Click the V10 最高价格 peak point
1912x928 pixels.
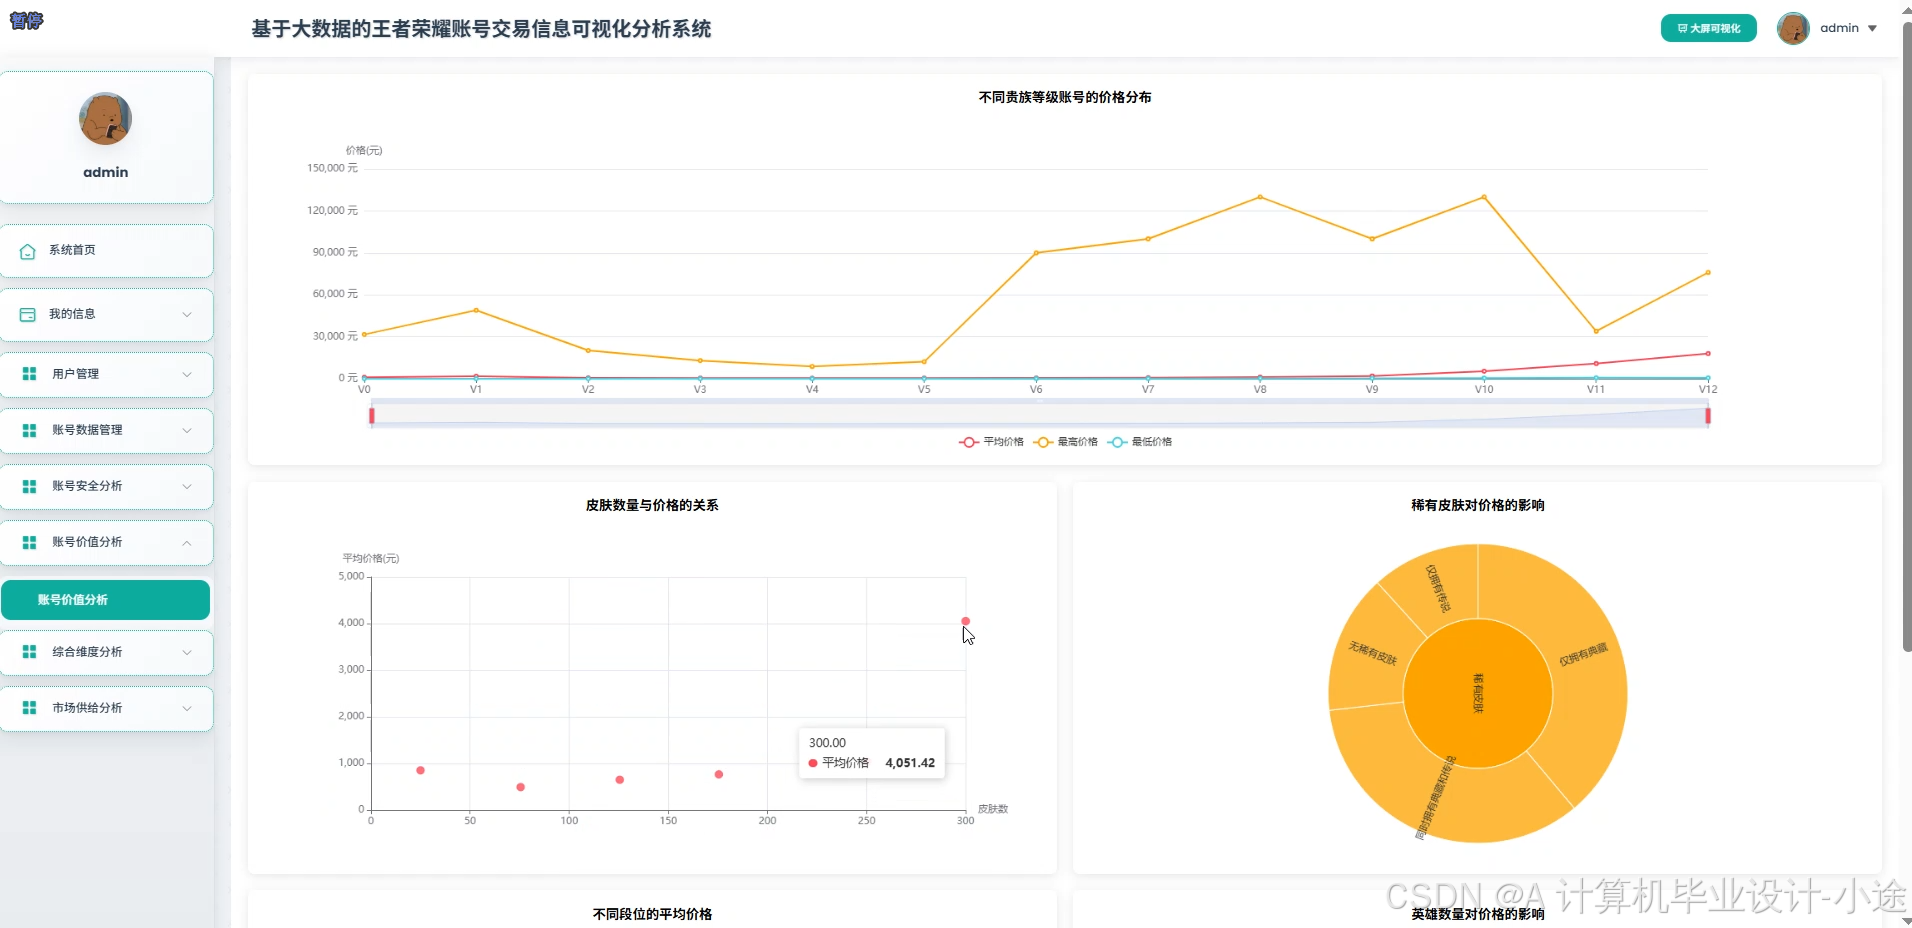pyautogui.click(x=1484, y=197)
